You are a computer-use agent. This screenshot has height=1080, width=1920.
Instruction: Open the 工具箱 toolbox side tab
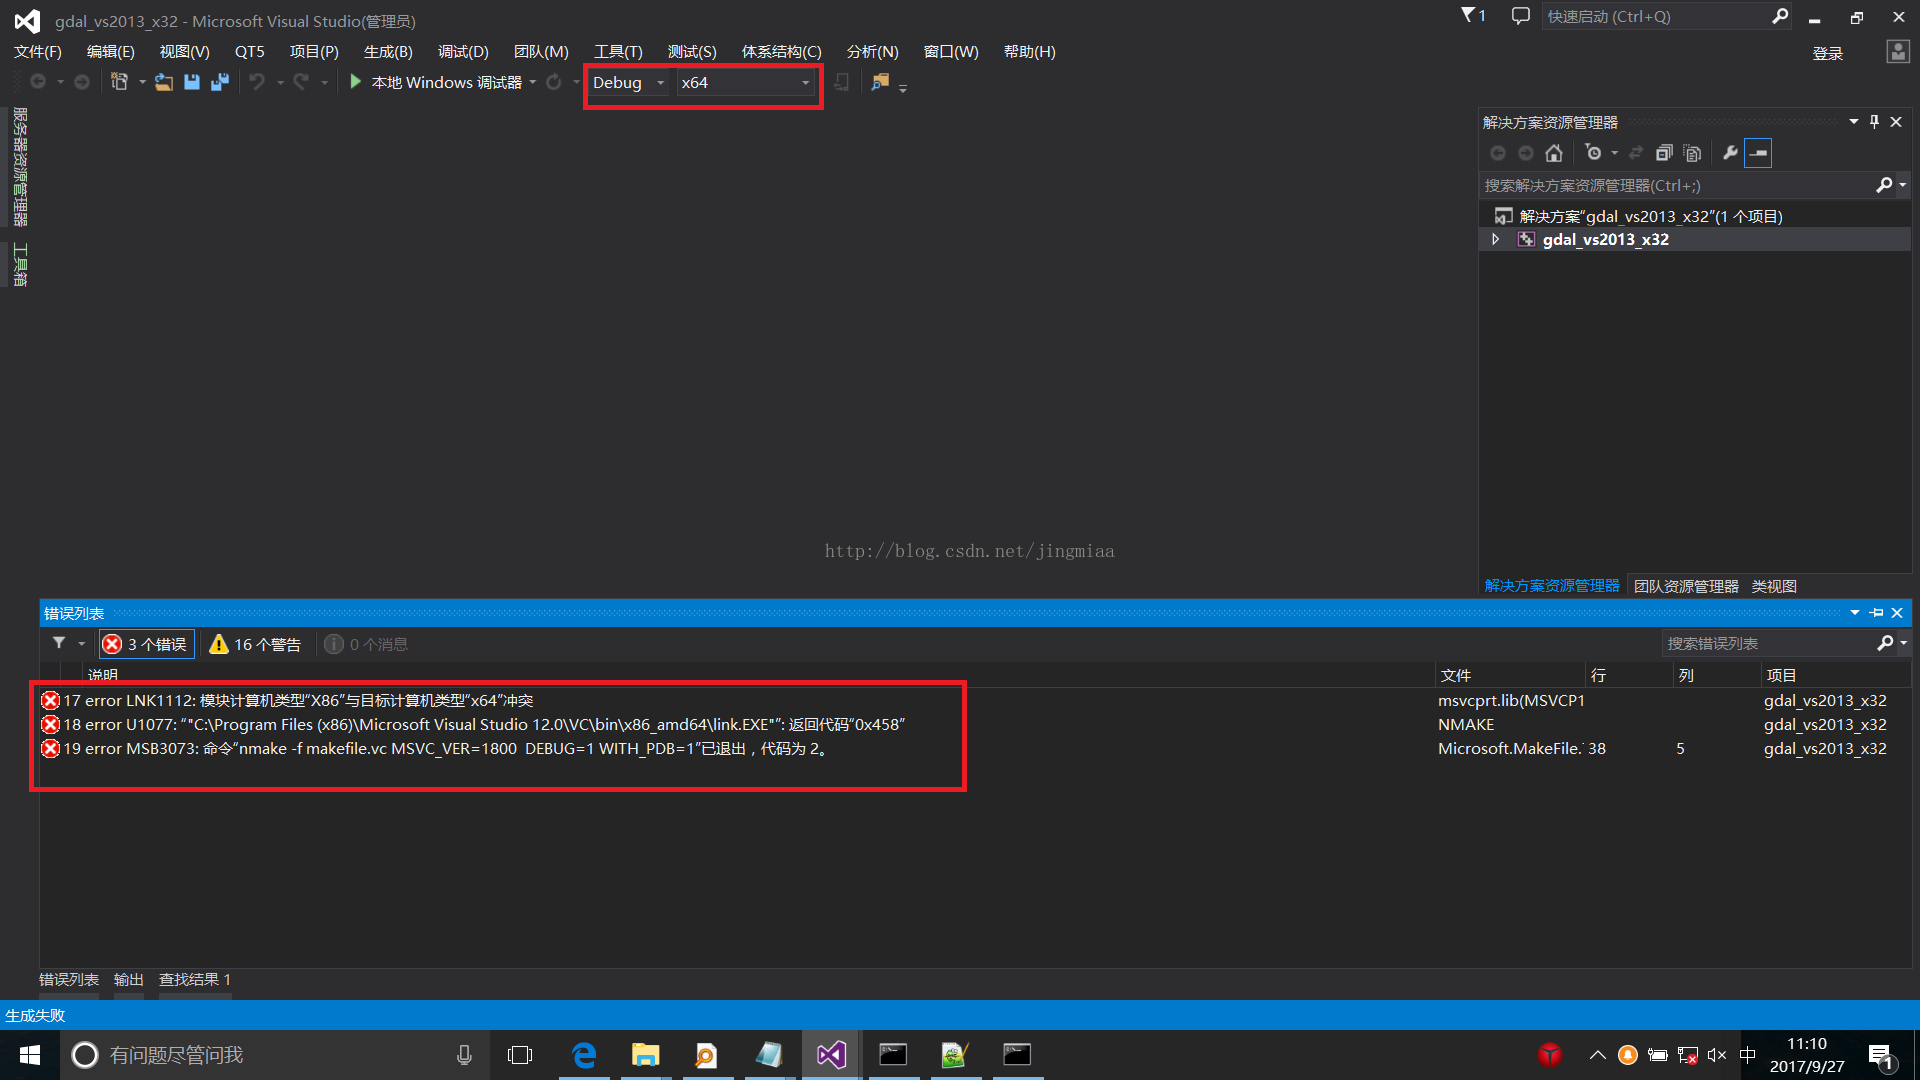click(20, 265)
